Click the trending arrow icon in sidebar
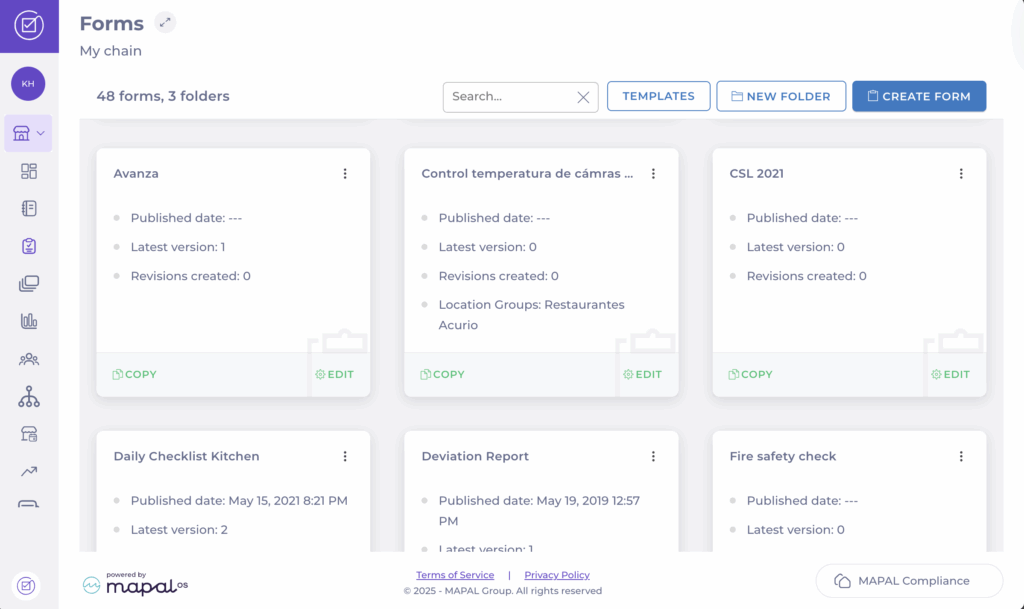This screenshot has height=609, width=1024. (29, 471)
